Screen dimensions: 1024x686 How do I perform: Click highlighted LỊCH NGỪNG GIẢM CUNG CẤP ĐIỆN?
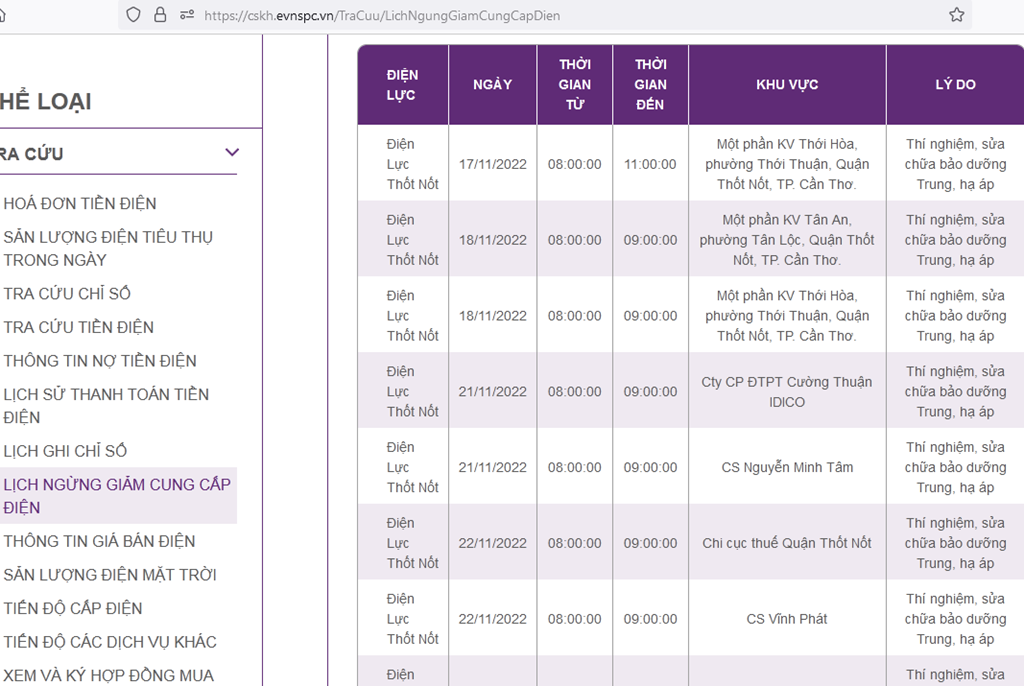117,496
